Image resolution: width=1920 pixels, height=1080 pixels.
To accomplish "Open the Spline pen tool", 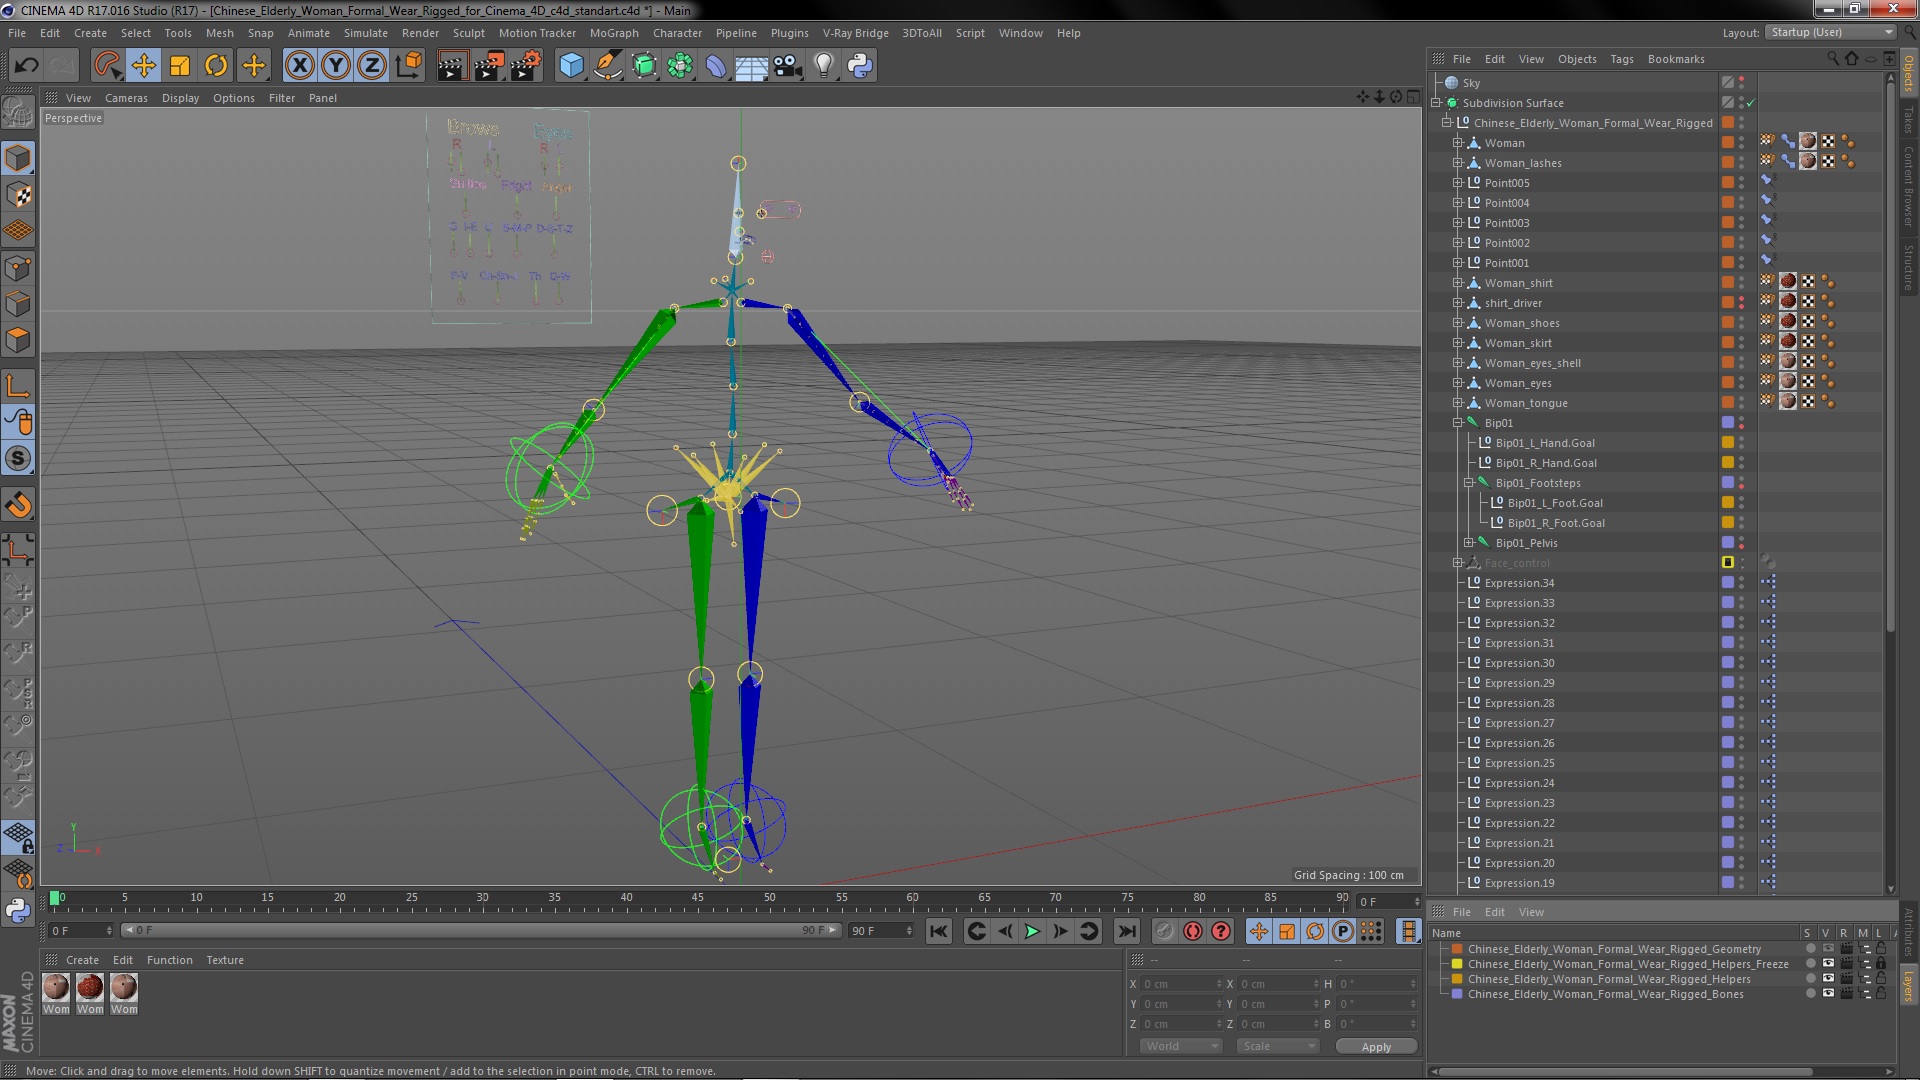I will tap(607, 66).
